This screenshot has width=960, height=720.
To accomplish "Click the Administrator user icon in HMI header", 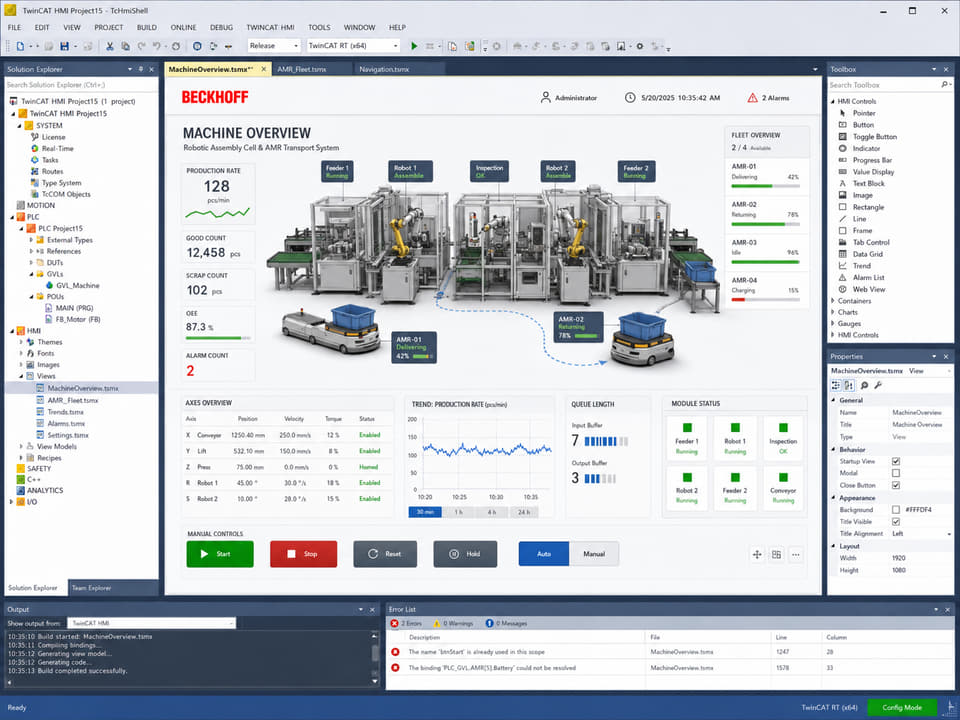I will pos(546,97).
